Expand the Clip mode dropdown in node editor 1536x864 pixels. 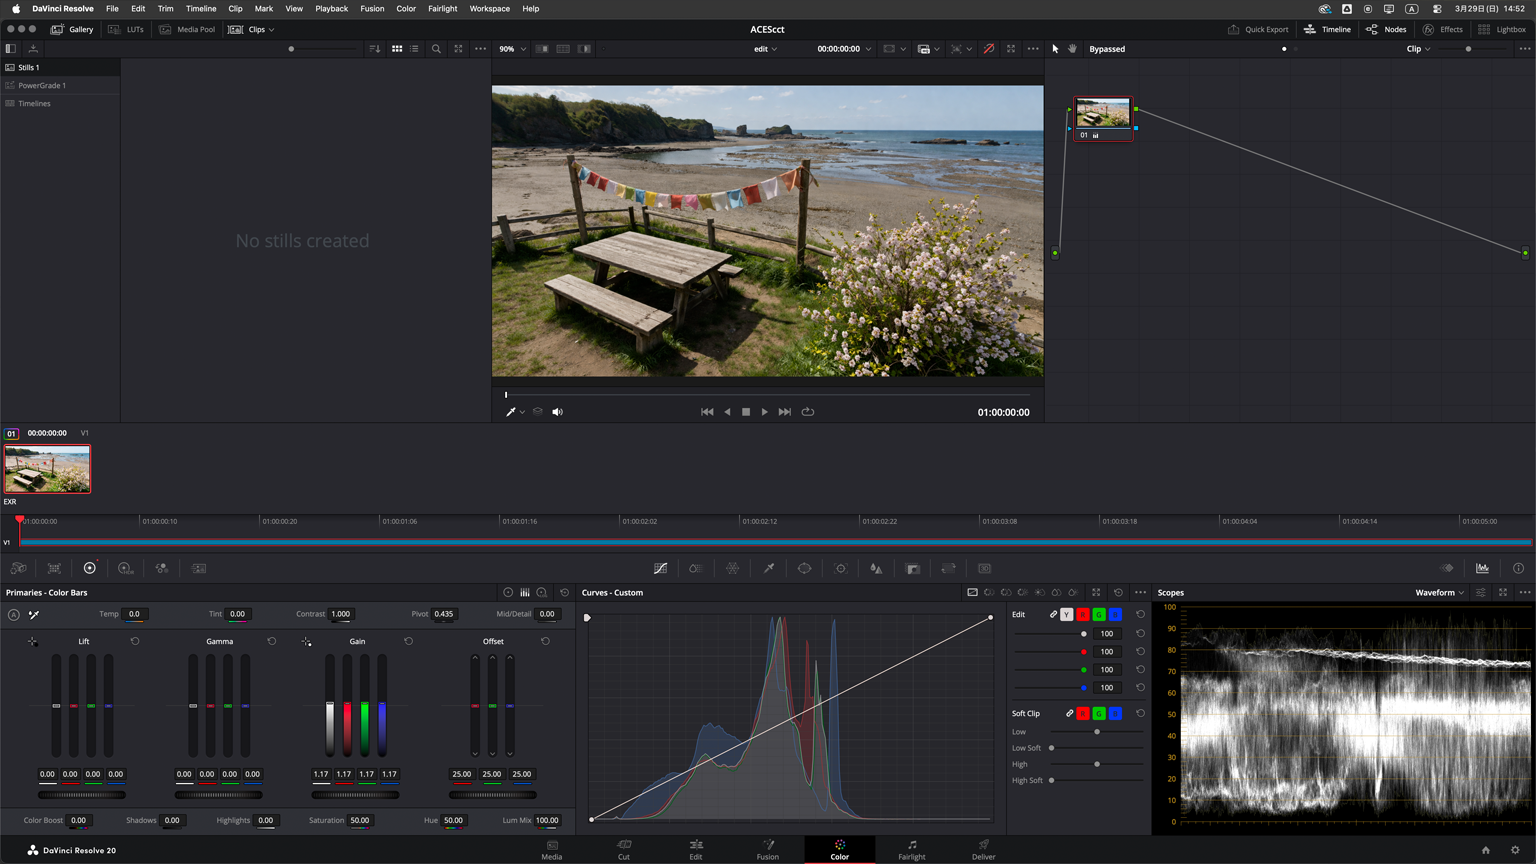pyautogui.click(x=1418, y=49)
